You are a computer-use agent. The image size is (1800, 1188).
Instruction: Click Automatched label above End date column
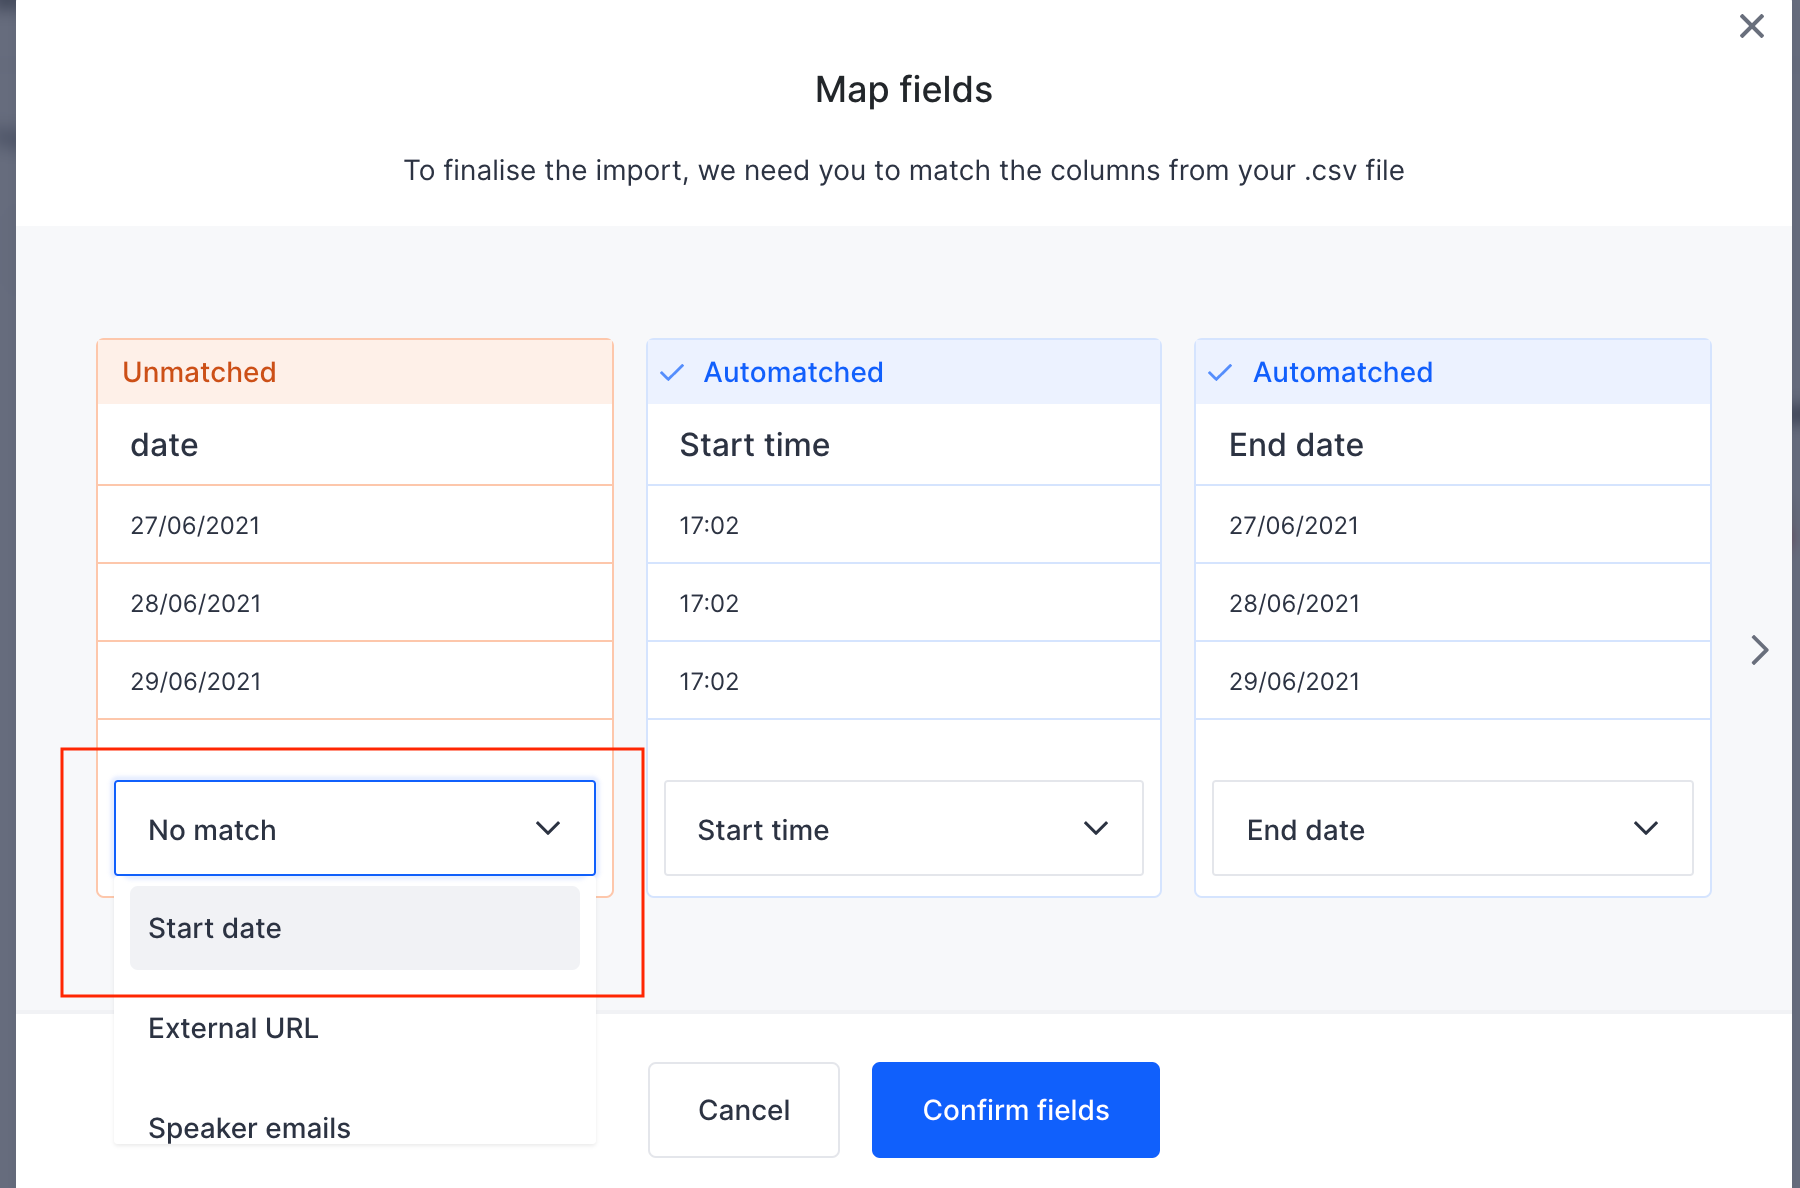click(1343, 372)
